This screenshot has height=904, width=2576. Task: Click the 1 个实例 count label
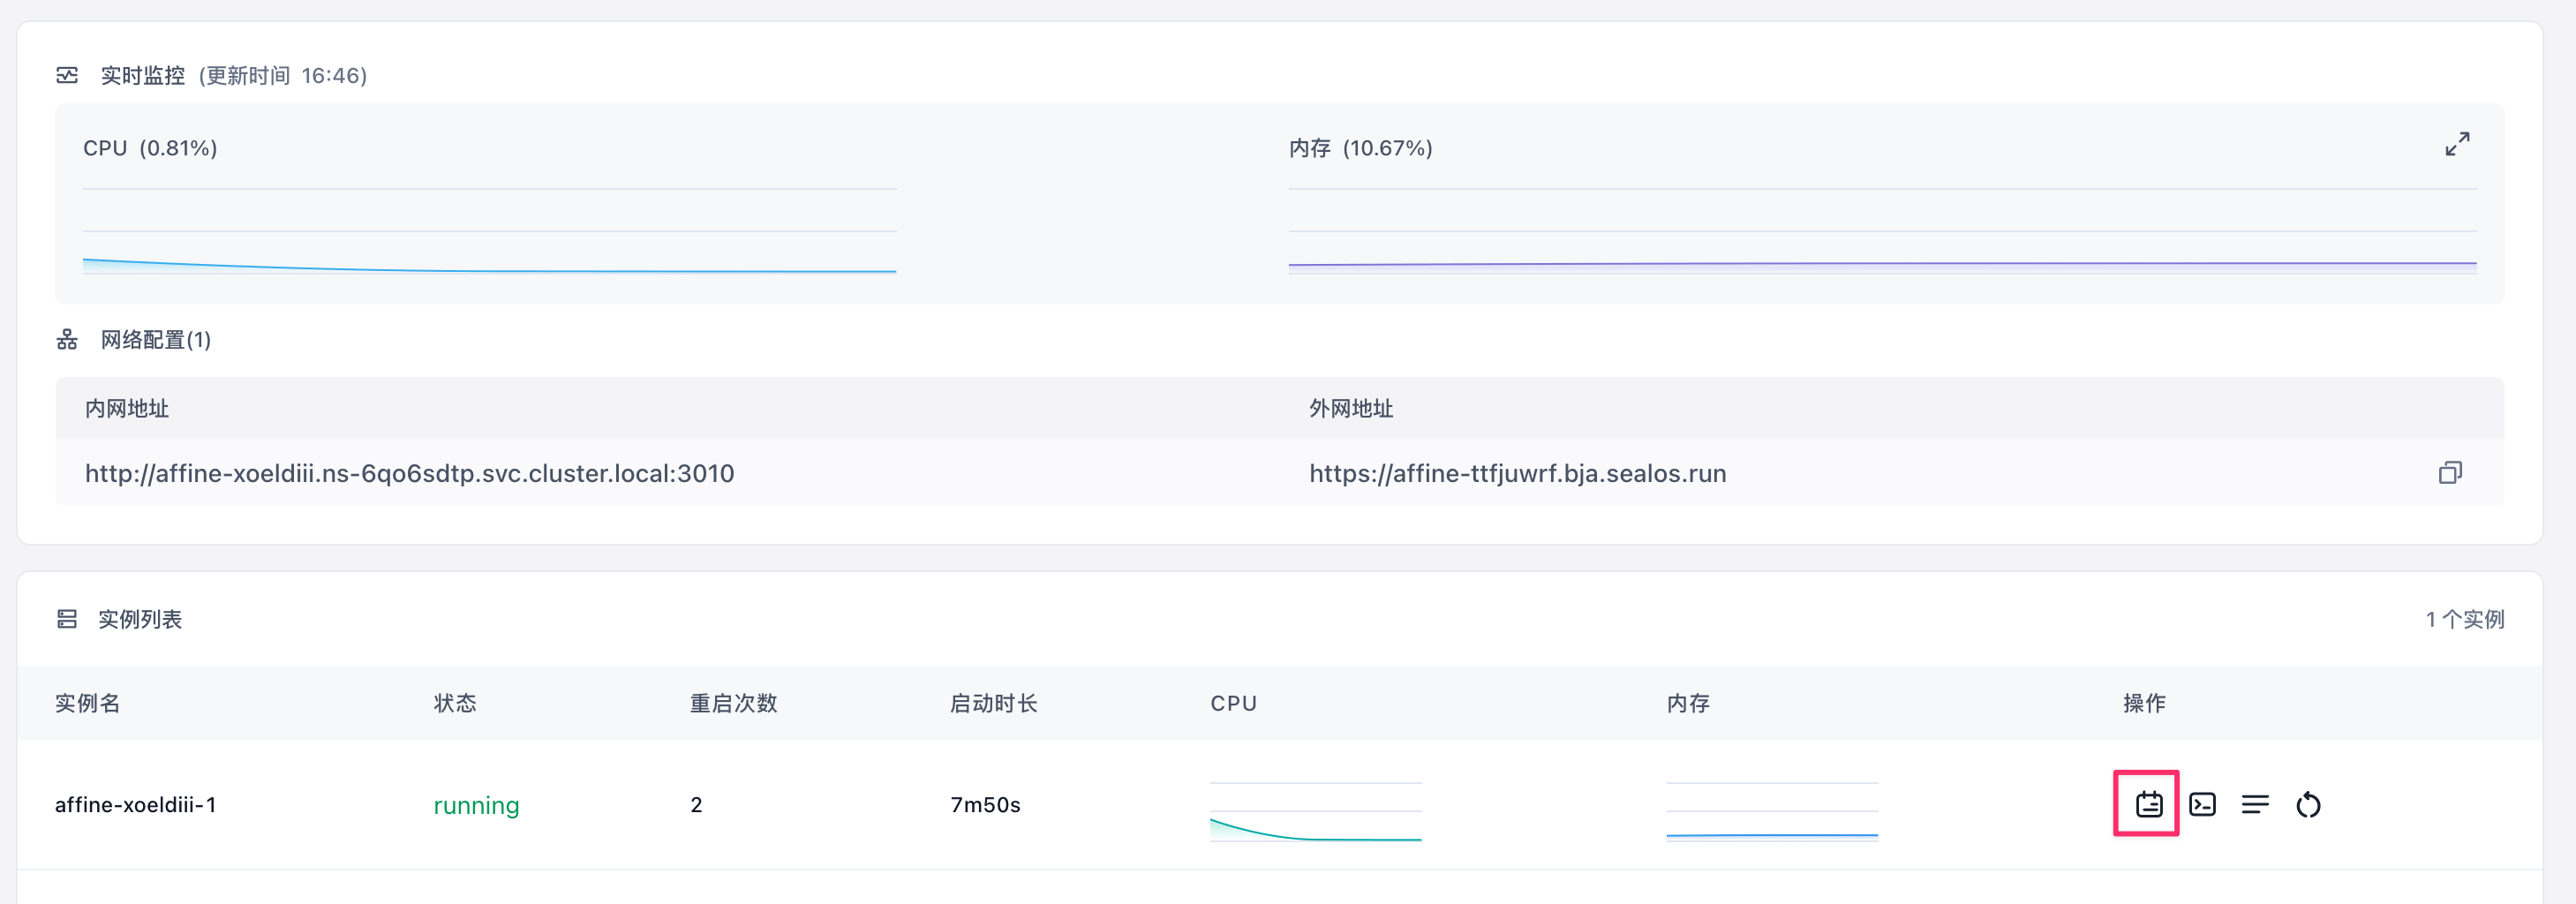tap(2464, 619)
